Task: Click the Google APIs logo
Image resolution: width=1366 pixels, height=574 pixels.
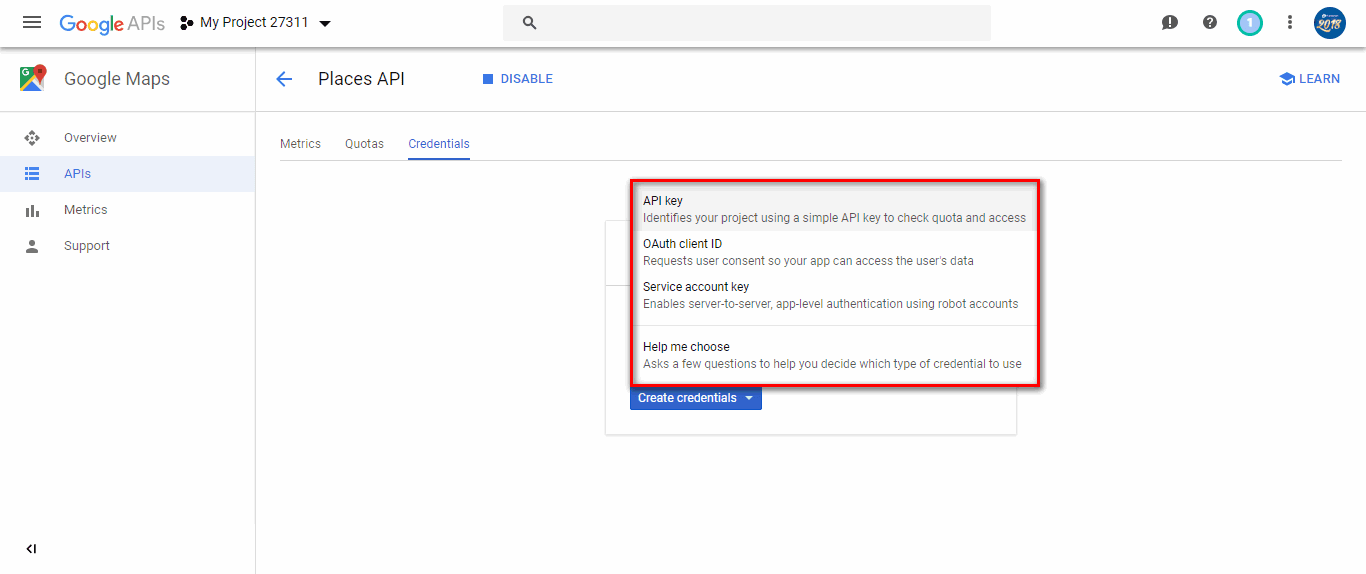Action: [112, 23]
